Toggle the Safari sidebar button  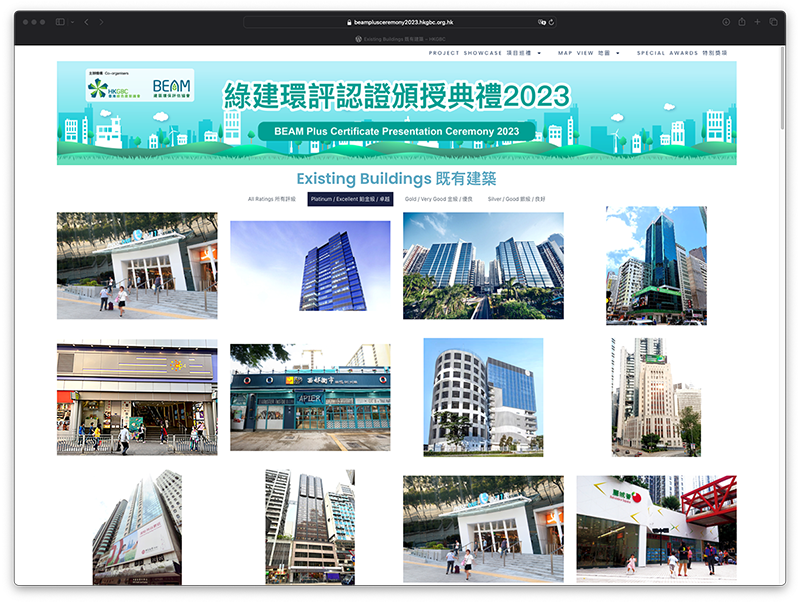60,22
